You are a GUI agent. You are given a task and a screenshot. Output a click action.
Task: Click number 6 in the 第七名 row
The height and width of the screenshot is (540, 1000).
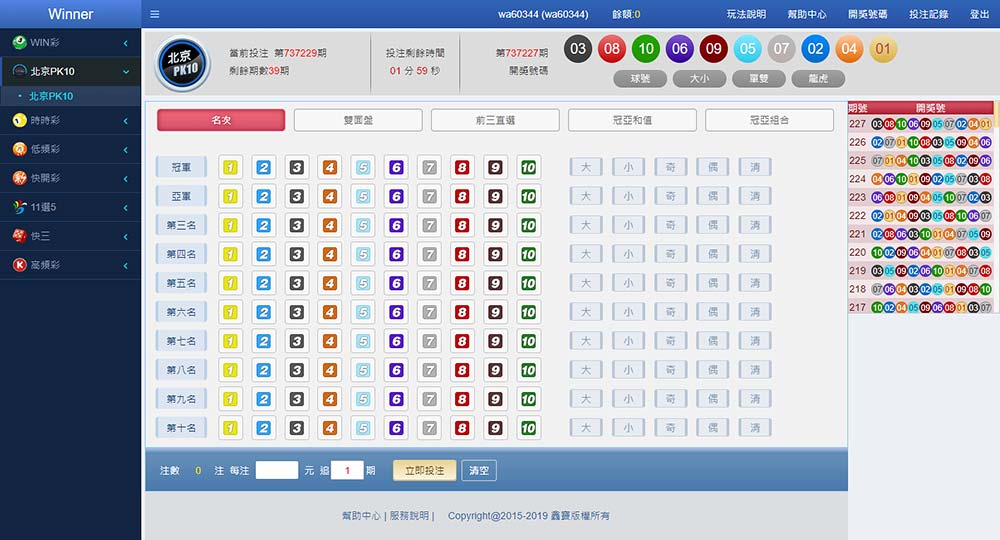[x=396, y=341]
